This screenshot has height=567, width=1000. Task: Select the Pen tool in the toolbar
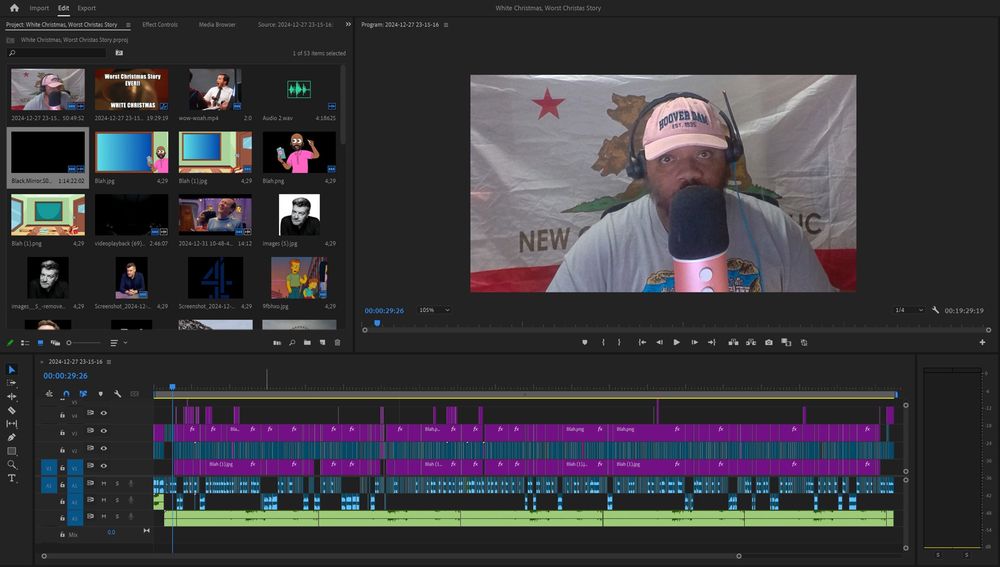coord(12,437)
